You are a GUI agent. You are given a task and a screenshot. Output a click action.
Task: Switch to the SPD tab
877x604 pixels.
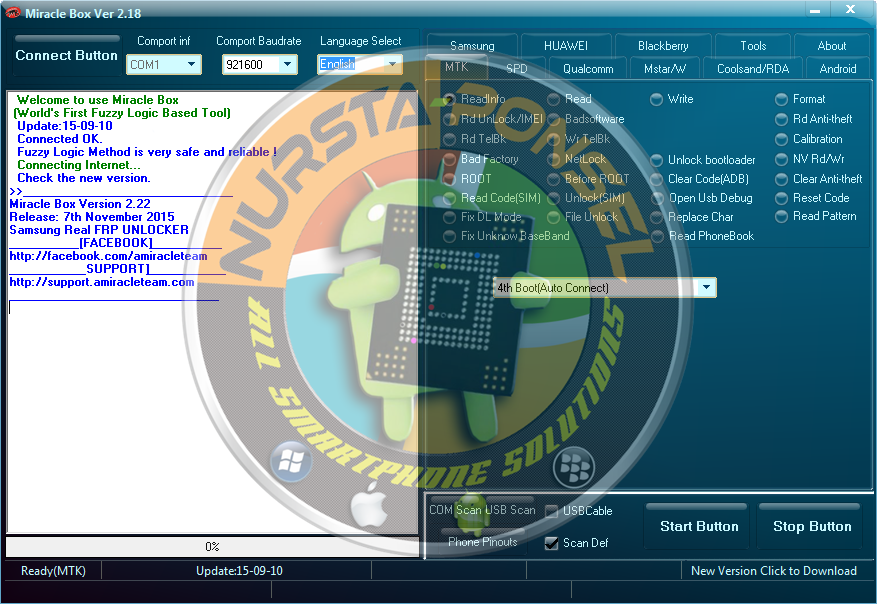point(516,69)
